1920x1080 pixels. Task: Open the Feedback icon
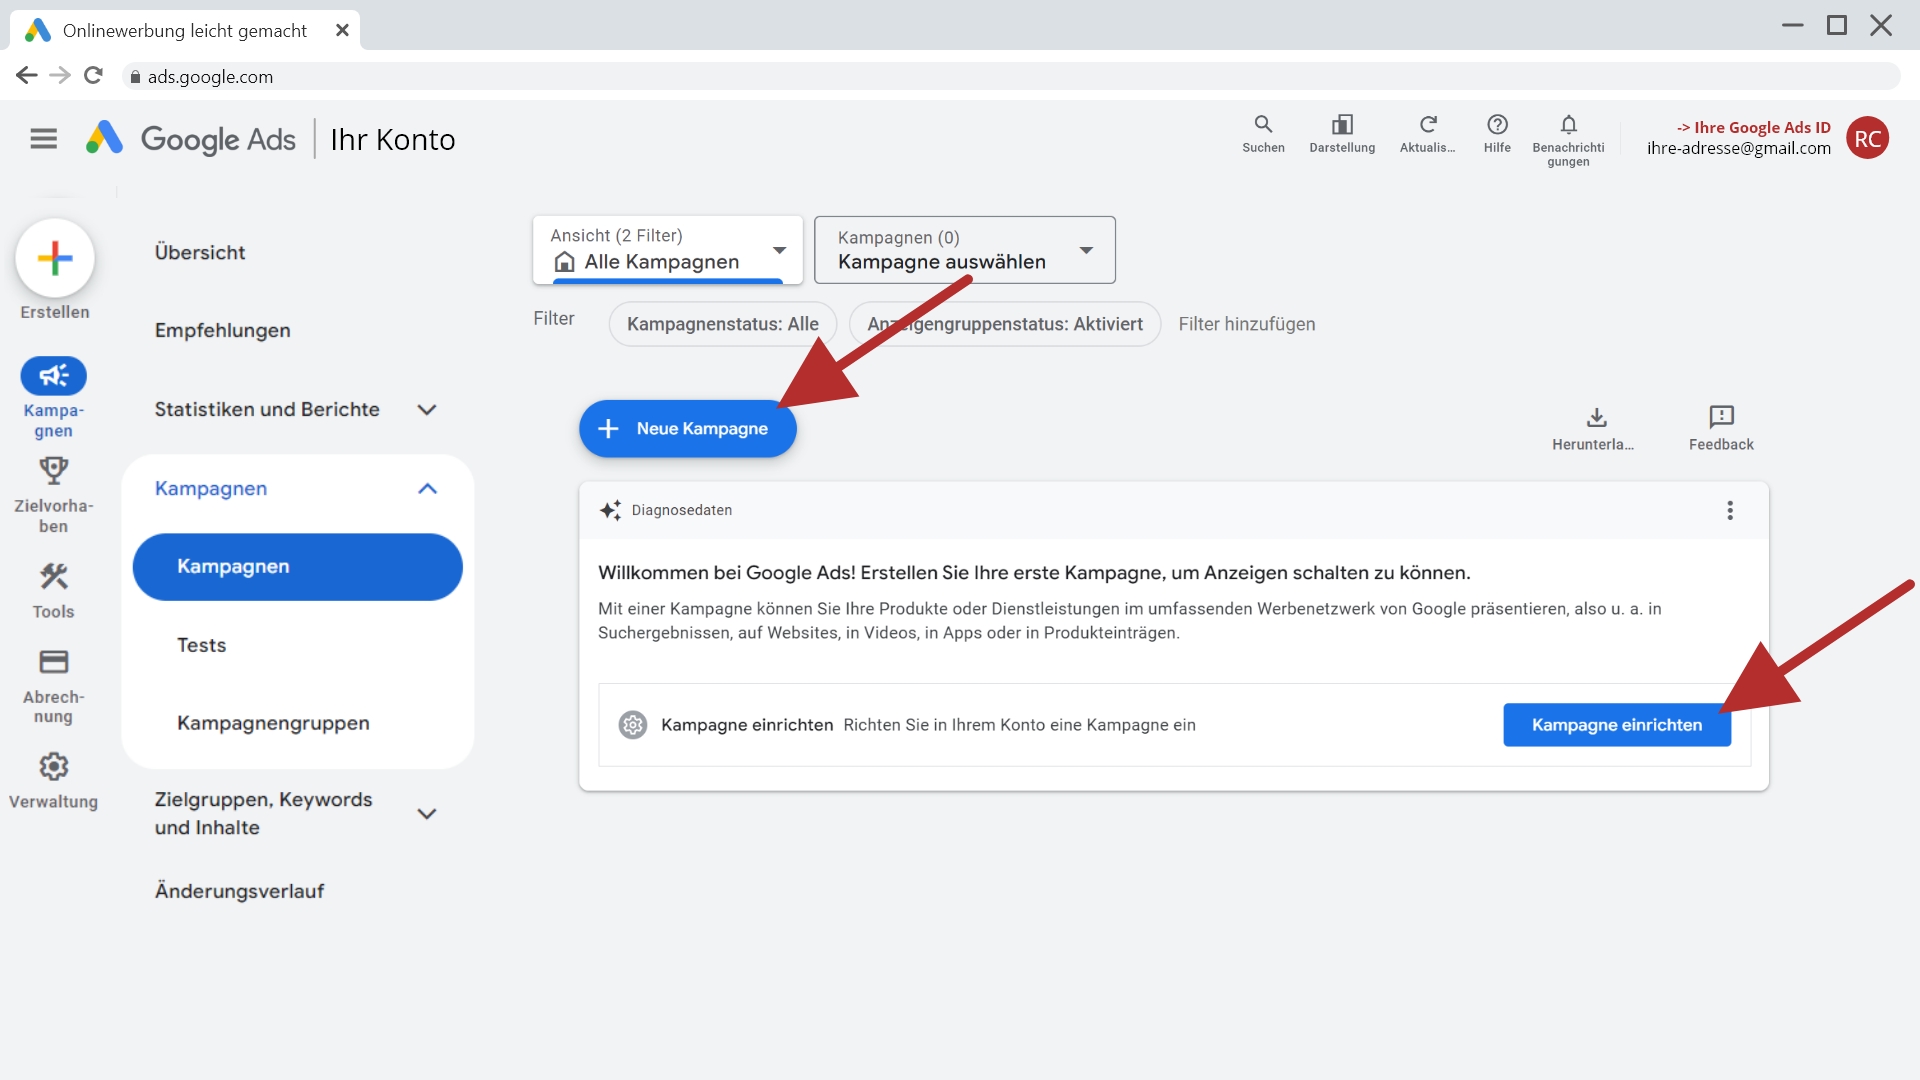tap(1721, 417)
